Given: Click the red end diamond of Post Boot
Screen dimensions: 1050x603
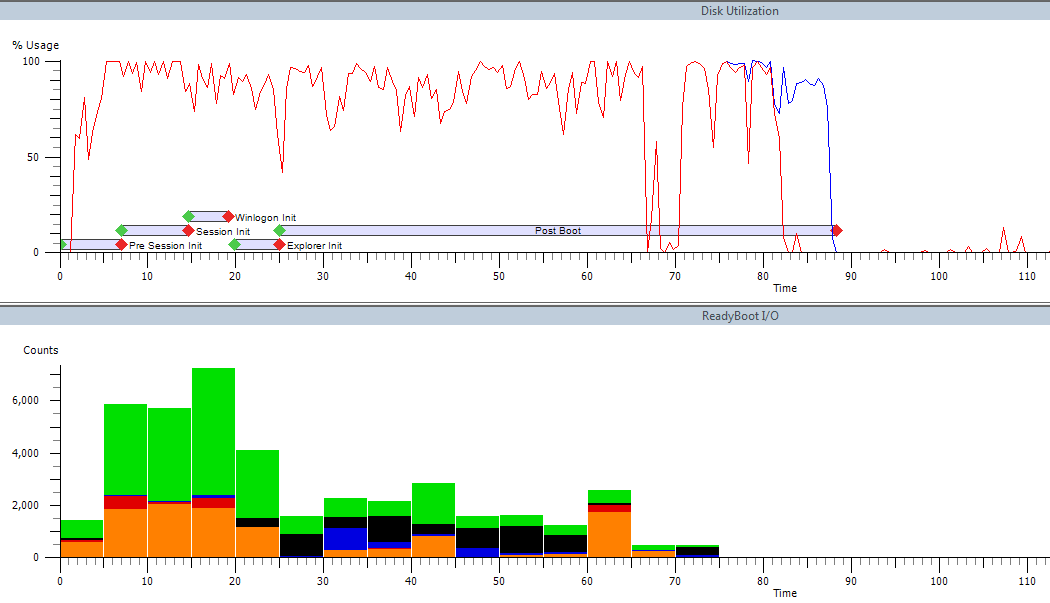Looking at the screenshot, I should click(x=837, y=231).
